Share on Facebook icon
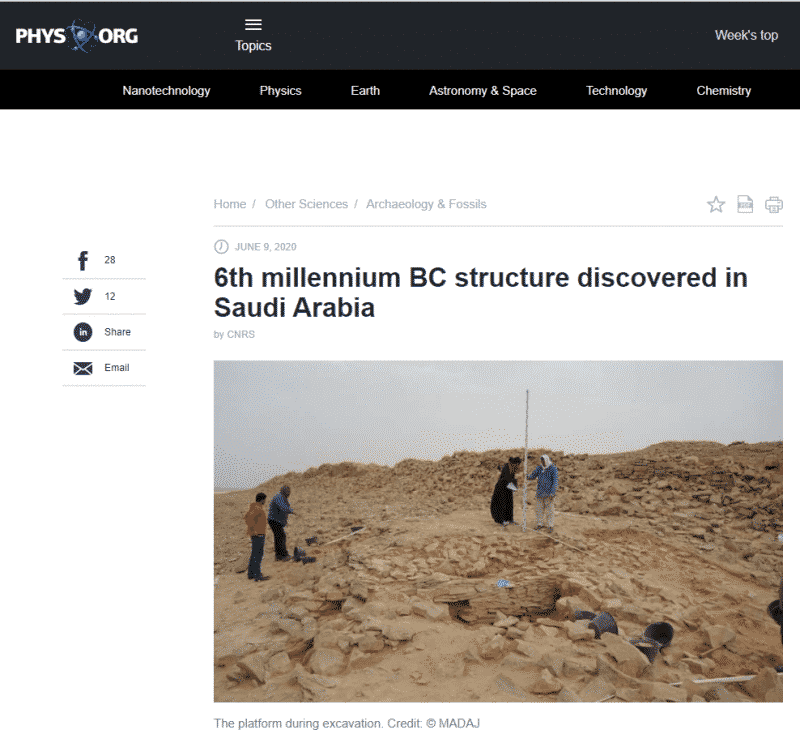Screen dimensions: 800x730 click(83, 260)
